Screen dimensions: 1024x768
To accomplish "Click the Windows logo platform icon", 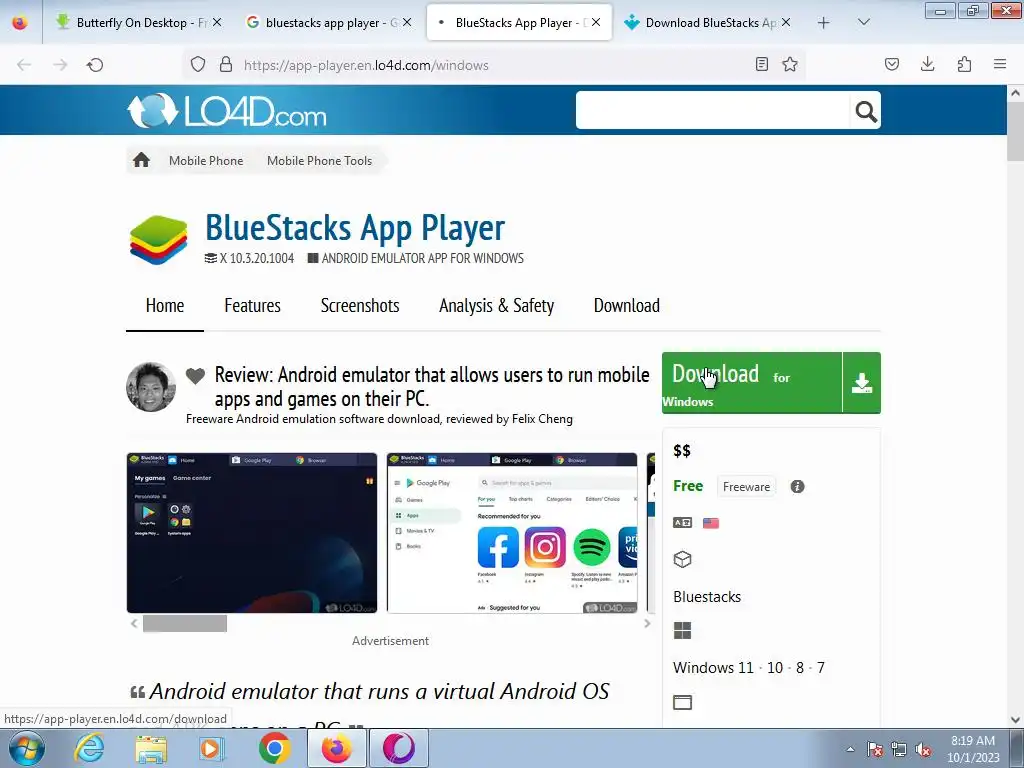I will tap(682, 630).
